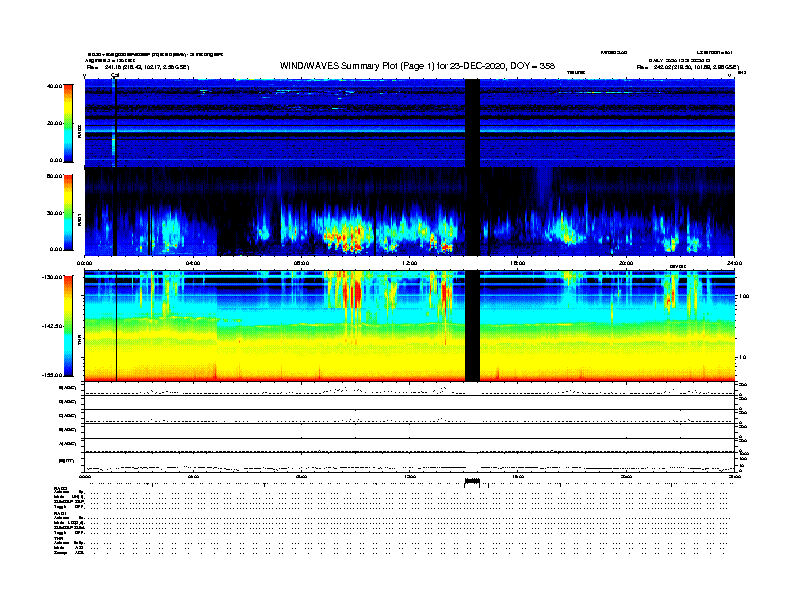Image resolution: width=792 pixels, height=612 pixels.
Task: Click the RAD1 status heading at bottom left
Action: coord(60,514)
